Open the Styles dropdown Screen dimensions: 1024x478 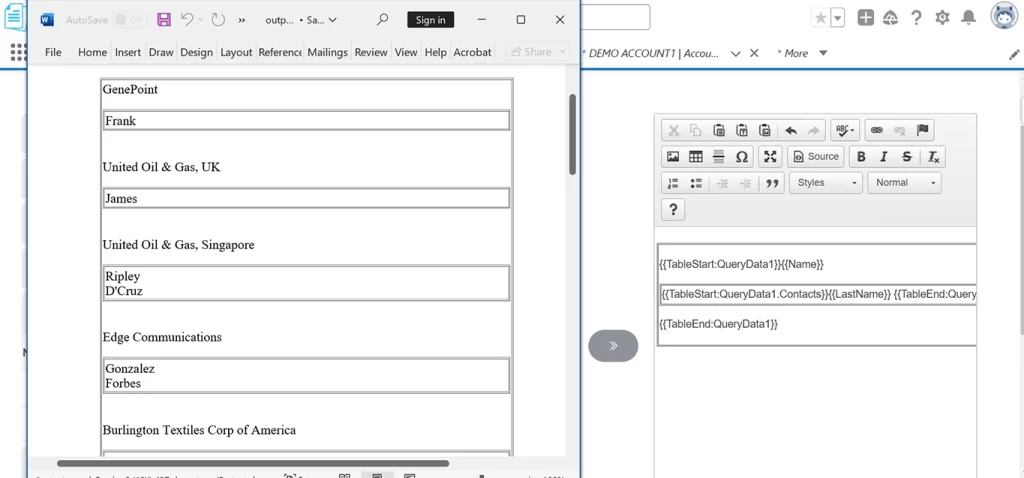click(826, 183)
